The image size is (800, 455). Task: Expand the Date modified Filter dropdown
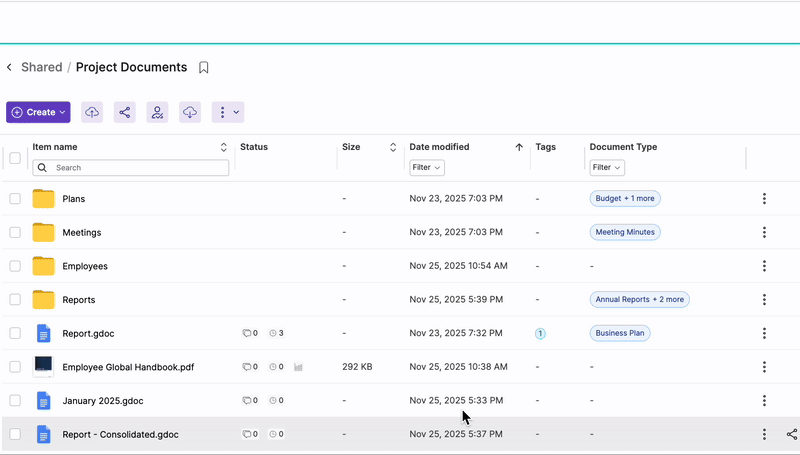pyautogui.click(x=427, y=168)
